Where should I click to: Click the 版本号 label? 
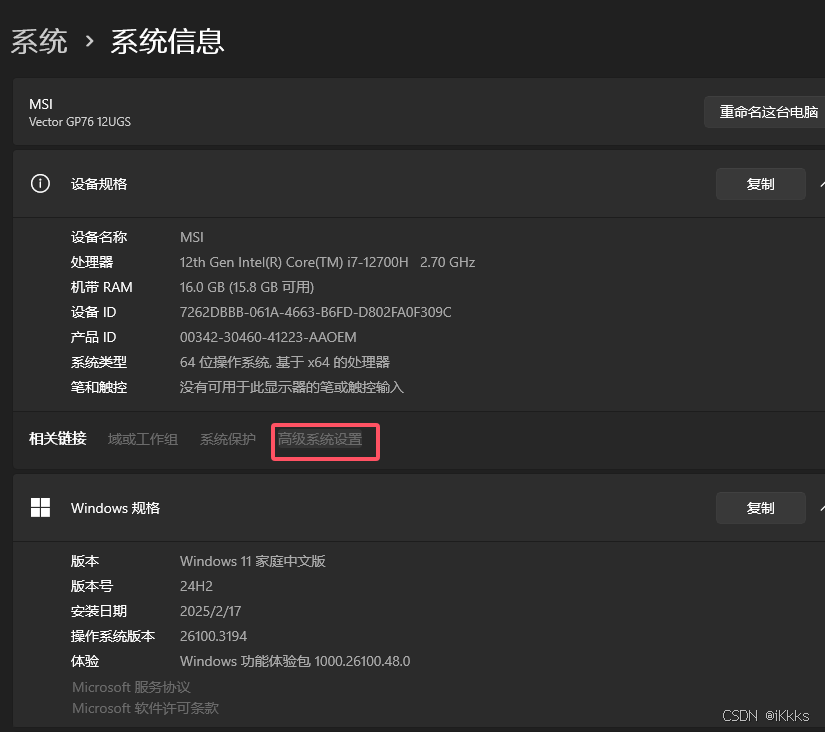point(92,586)
